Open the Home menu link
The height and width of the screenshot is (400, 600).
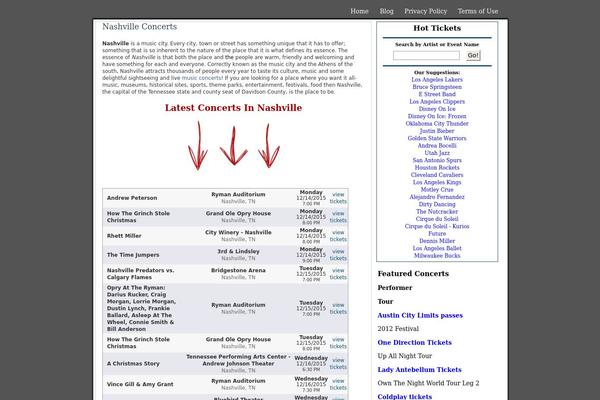359,11
